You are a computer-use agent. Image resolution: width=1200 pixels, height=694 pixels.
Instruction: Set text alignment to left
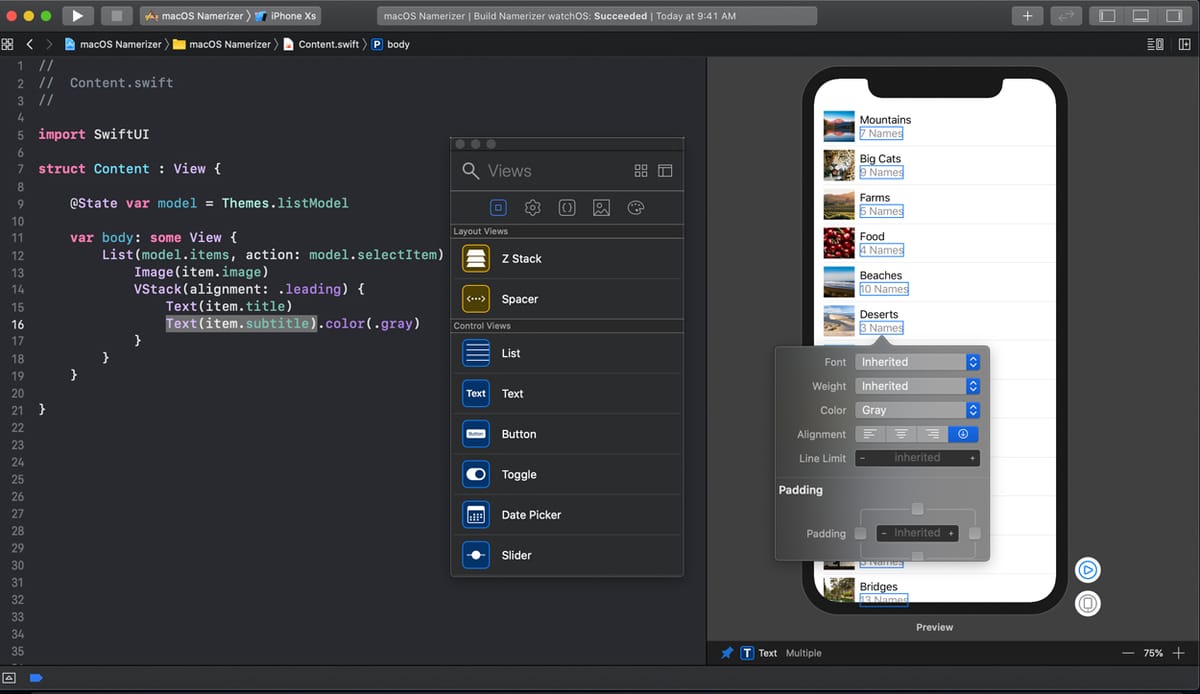click(870, 434)
